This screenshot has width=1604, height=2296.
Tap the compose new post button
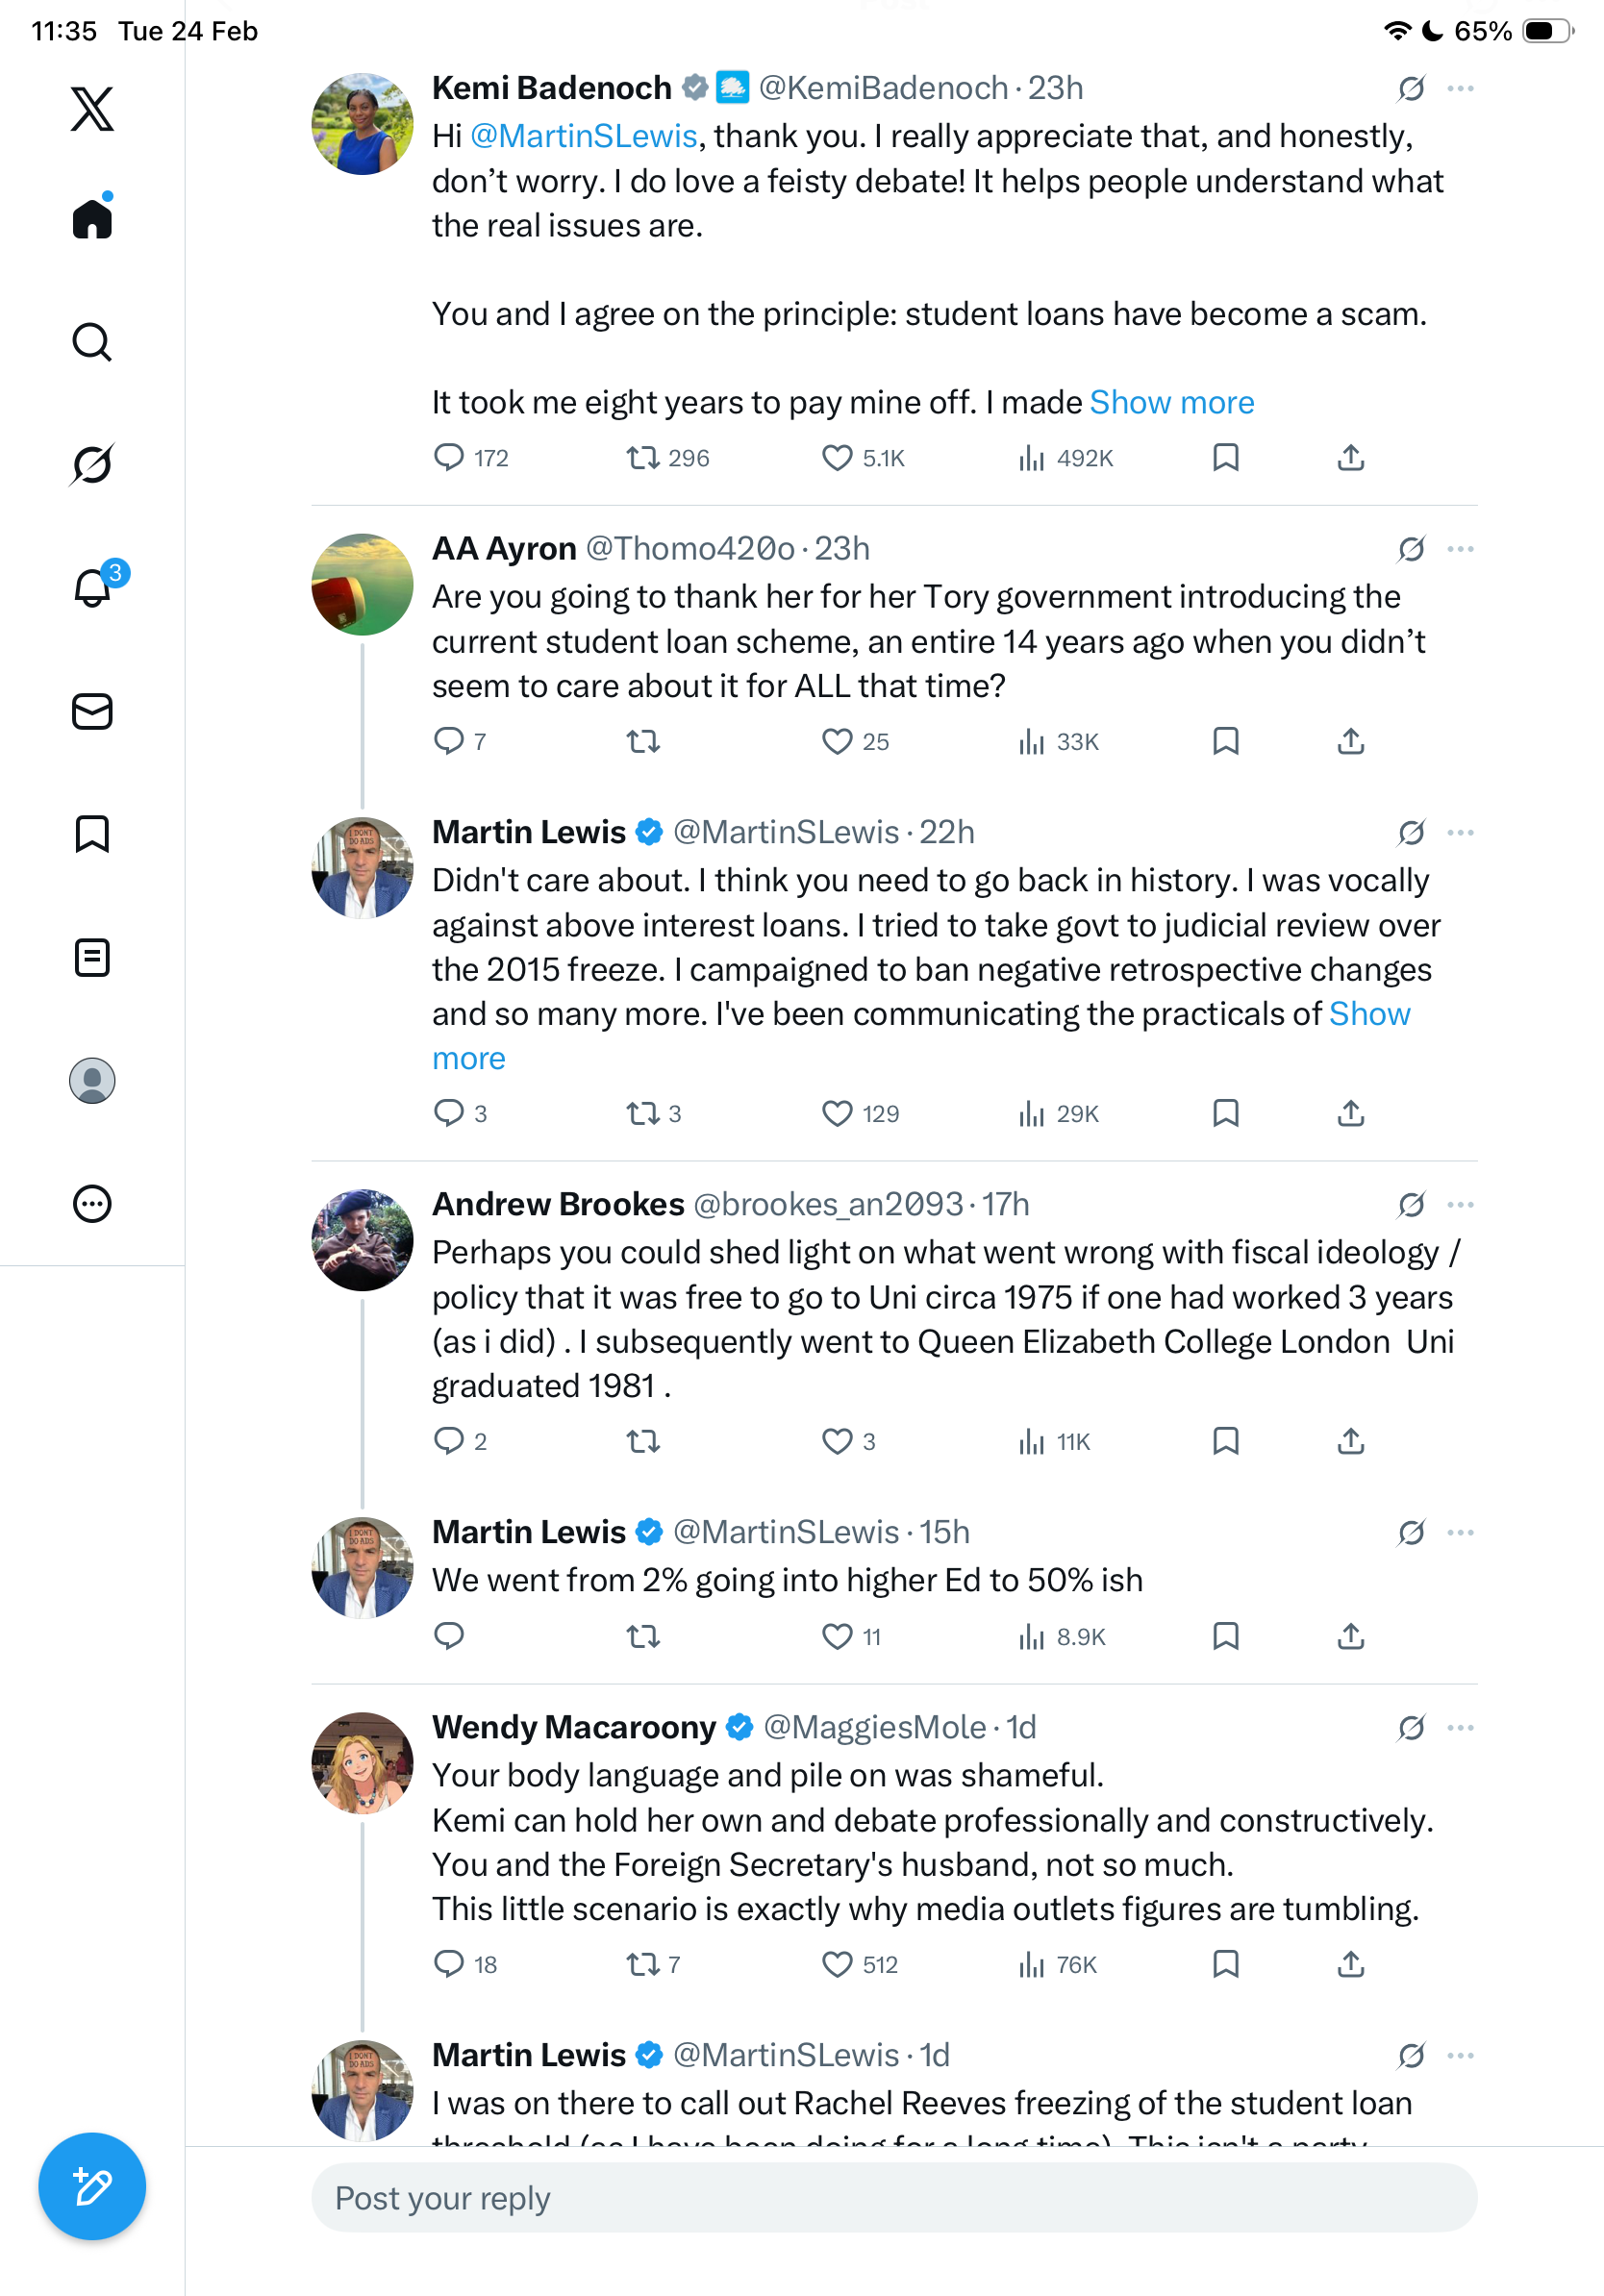92,2186
